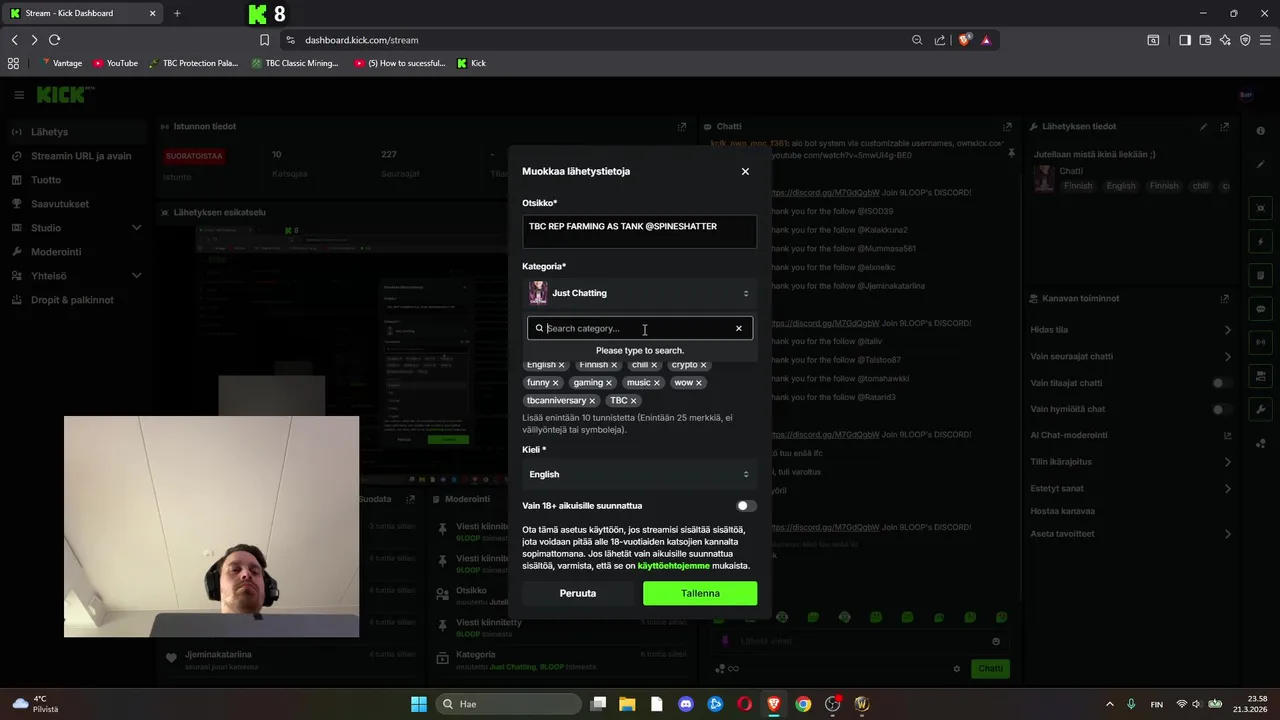Remove the wow tag
Viewport: 1280px width, 720px height.
[698, 383]
